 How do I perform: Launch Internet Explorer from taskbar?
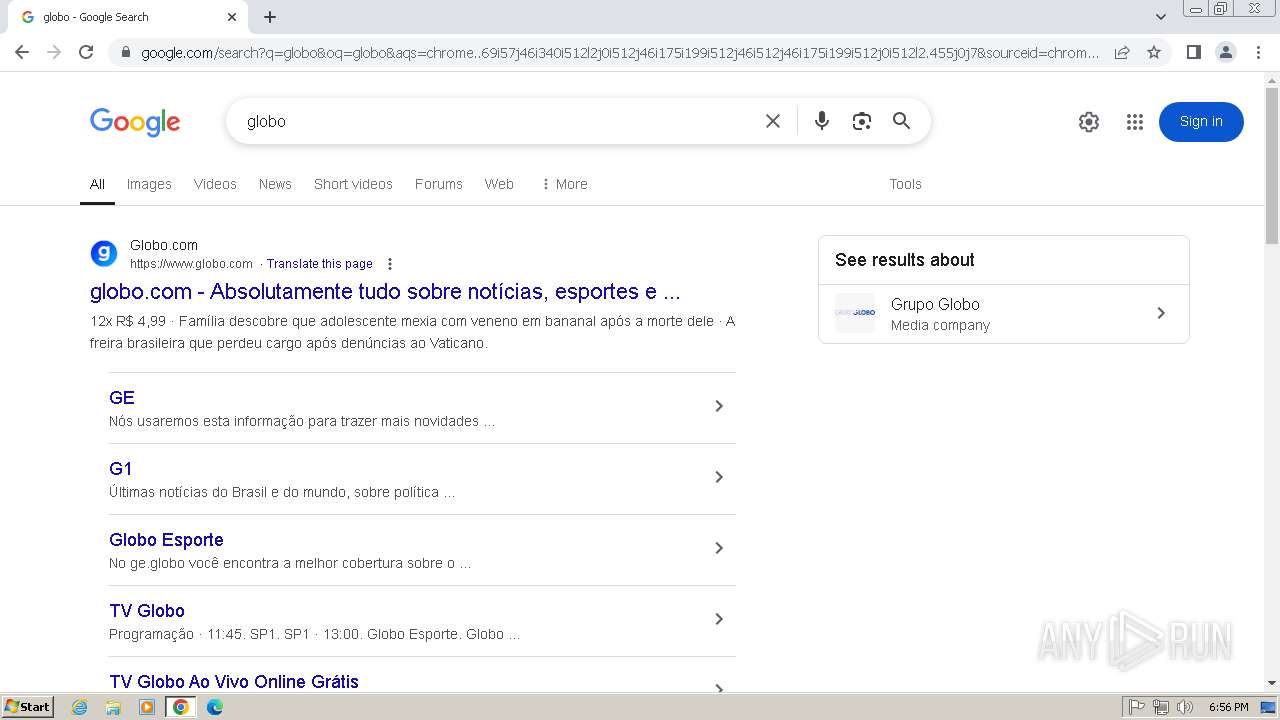tap(80, 707)
